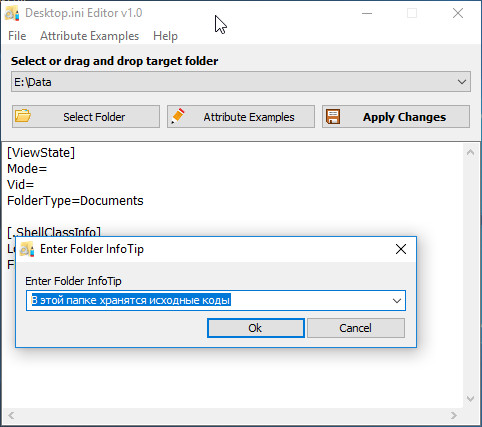Click the vertical scrollbar down arrow
This screenshot has width=482, height=427.
[470, 399]
